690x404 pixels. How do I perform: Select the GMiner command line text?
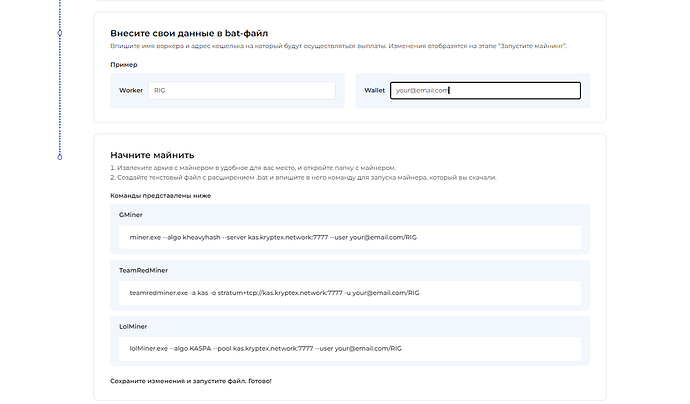(x=273, y=237)
